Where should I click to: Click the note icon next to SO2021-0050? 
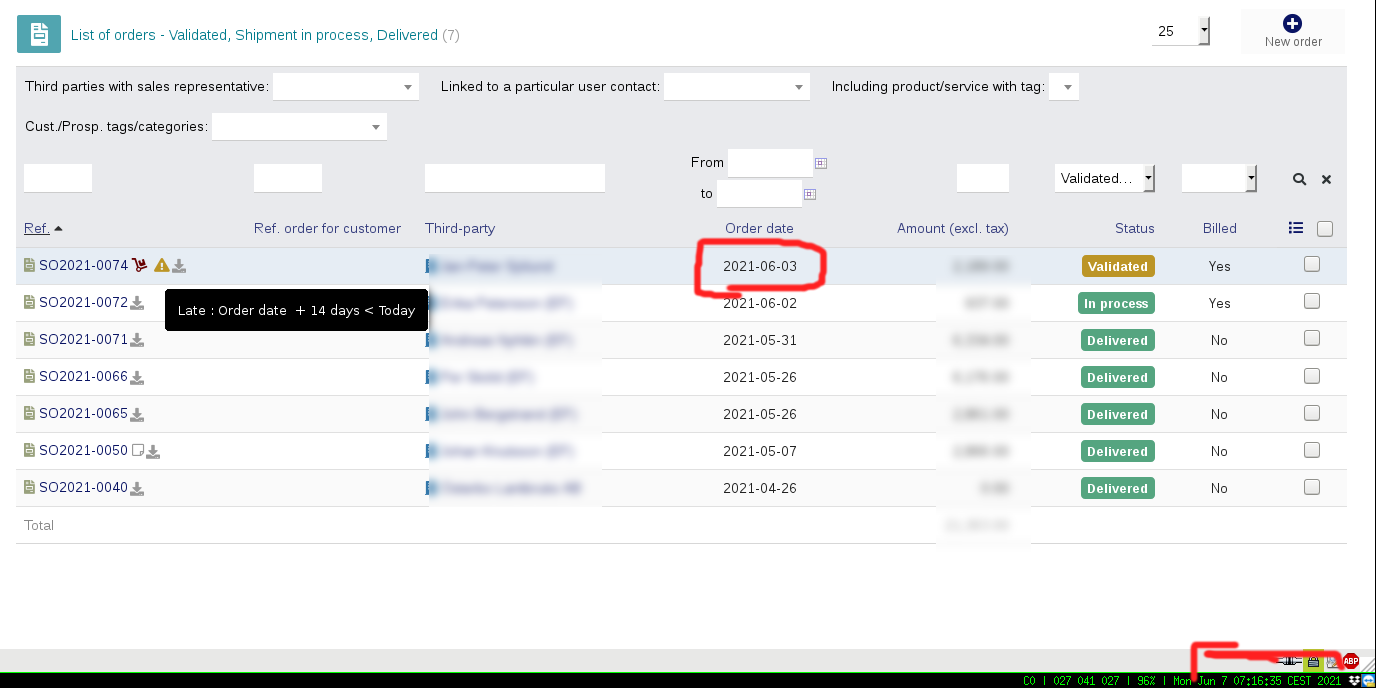[x=137, y=449]
